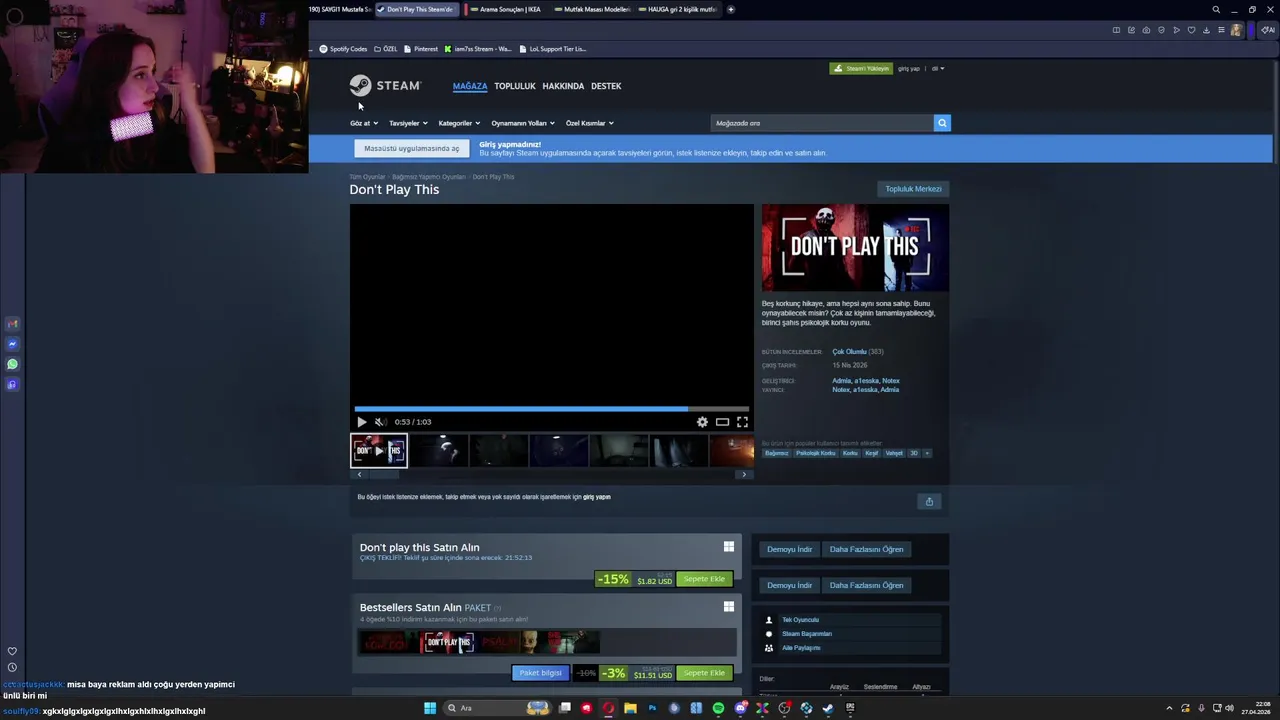Open the Çok Olumlu reviews link

tap(849, 352)
